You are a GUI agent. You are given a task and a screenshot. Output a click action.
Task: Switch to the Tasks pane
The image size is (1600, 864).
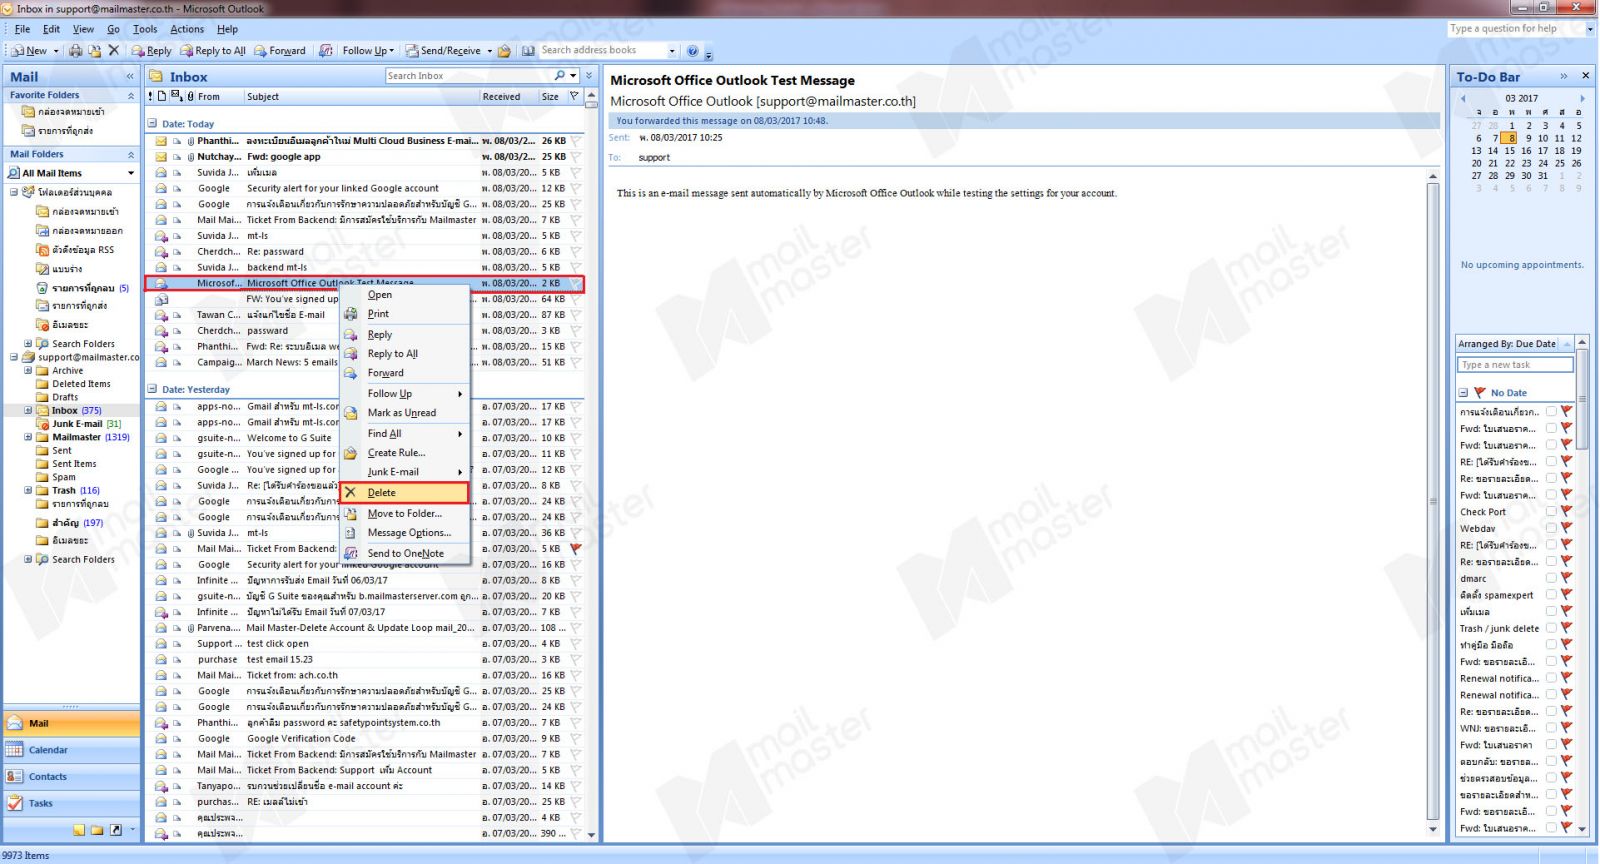[x=72, y=804]
